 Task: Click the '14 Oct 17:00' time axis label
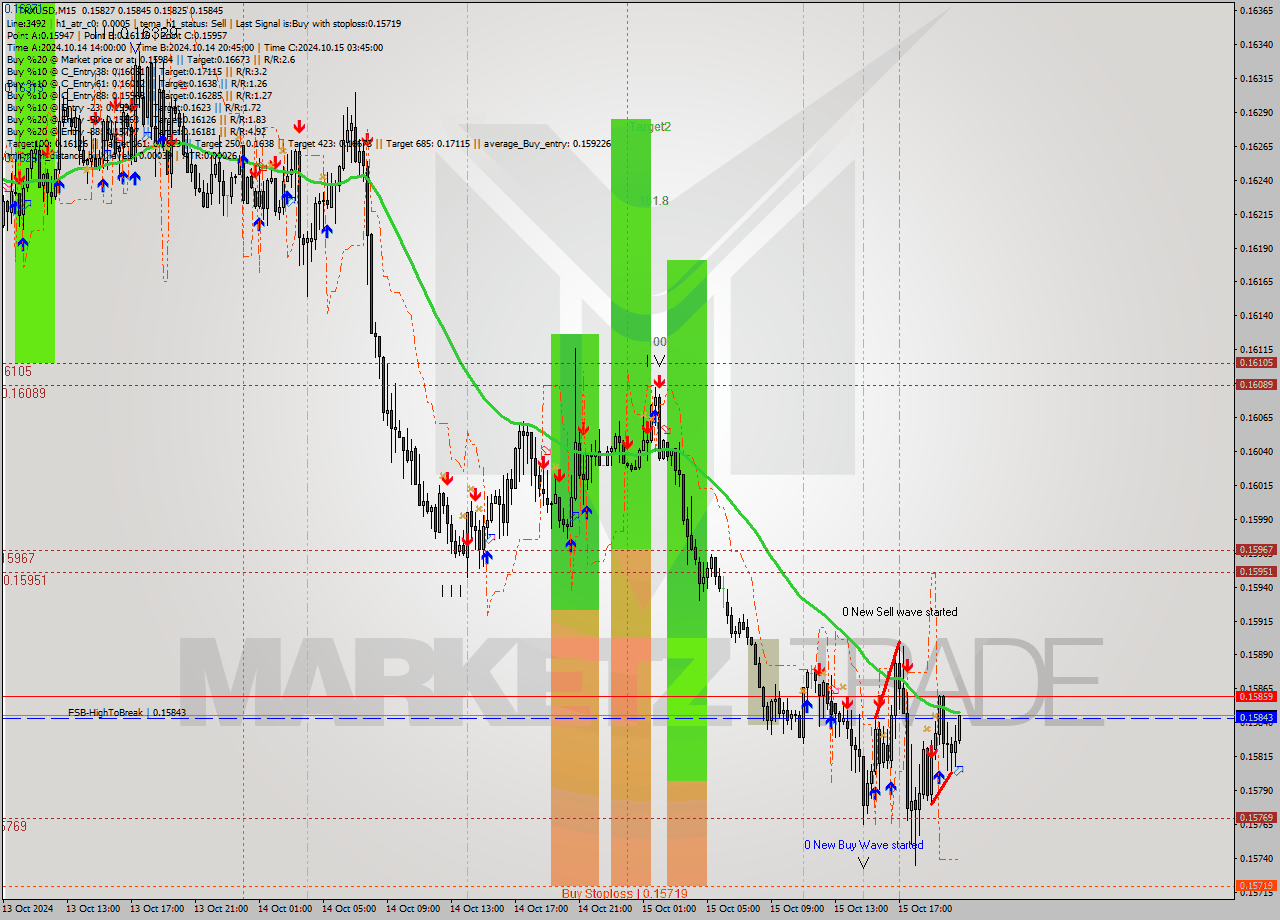coord(541,909)
